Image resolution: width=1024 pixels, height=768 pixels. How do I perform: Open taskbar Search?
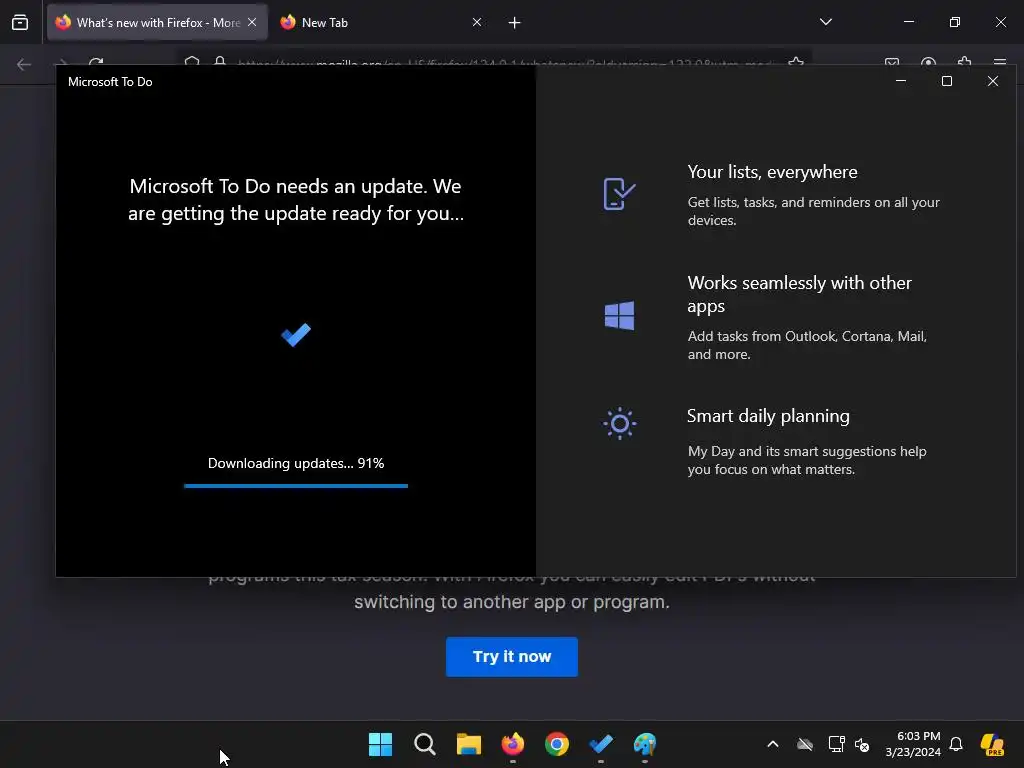click(x=424, y=744)
